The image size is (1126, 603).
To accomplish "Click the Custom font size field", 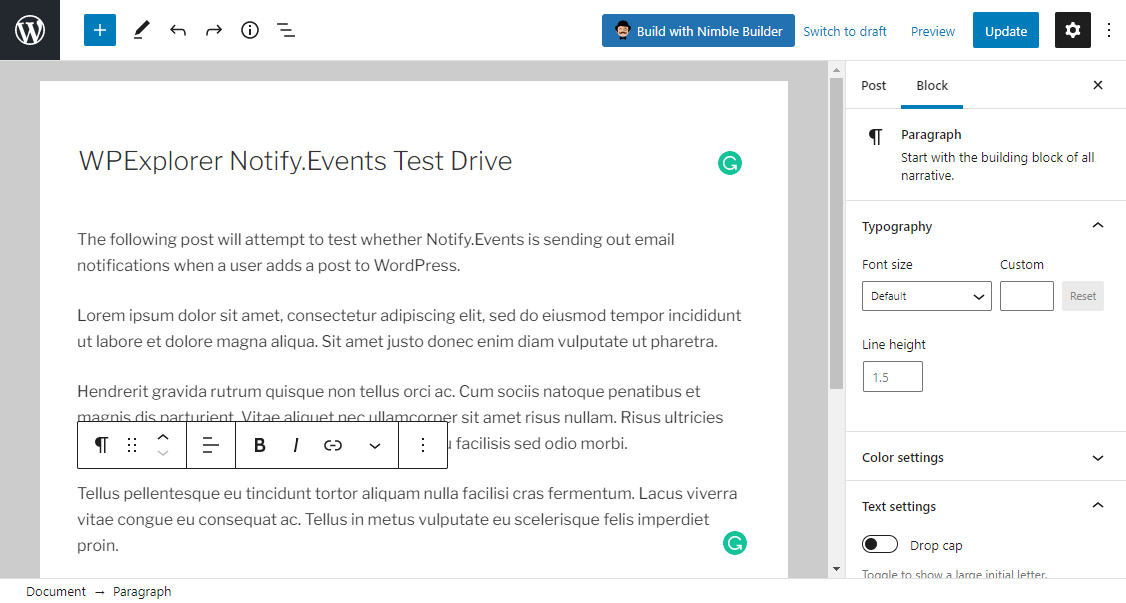I will click(x=1026, y=296).
